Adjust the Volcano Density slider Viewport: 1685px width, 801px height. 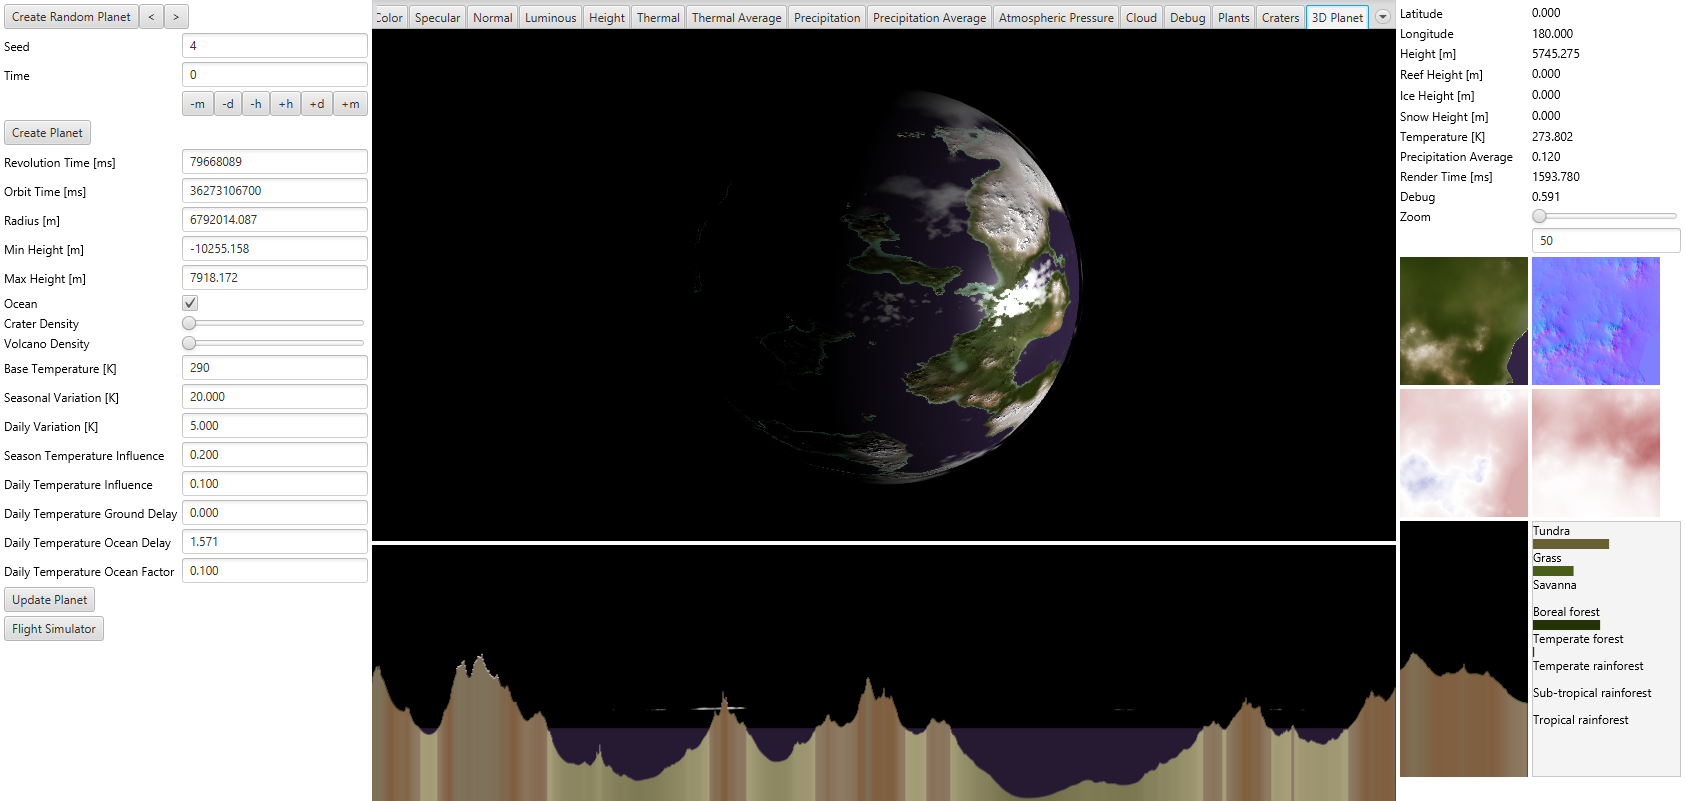274,343
